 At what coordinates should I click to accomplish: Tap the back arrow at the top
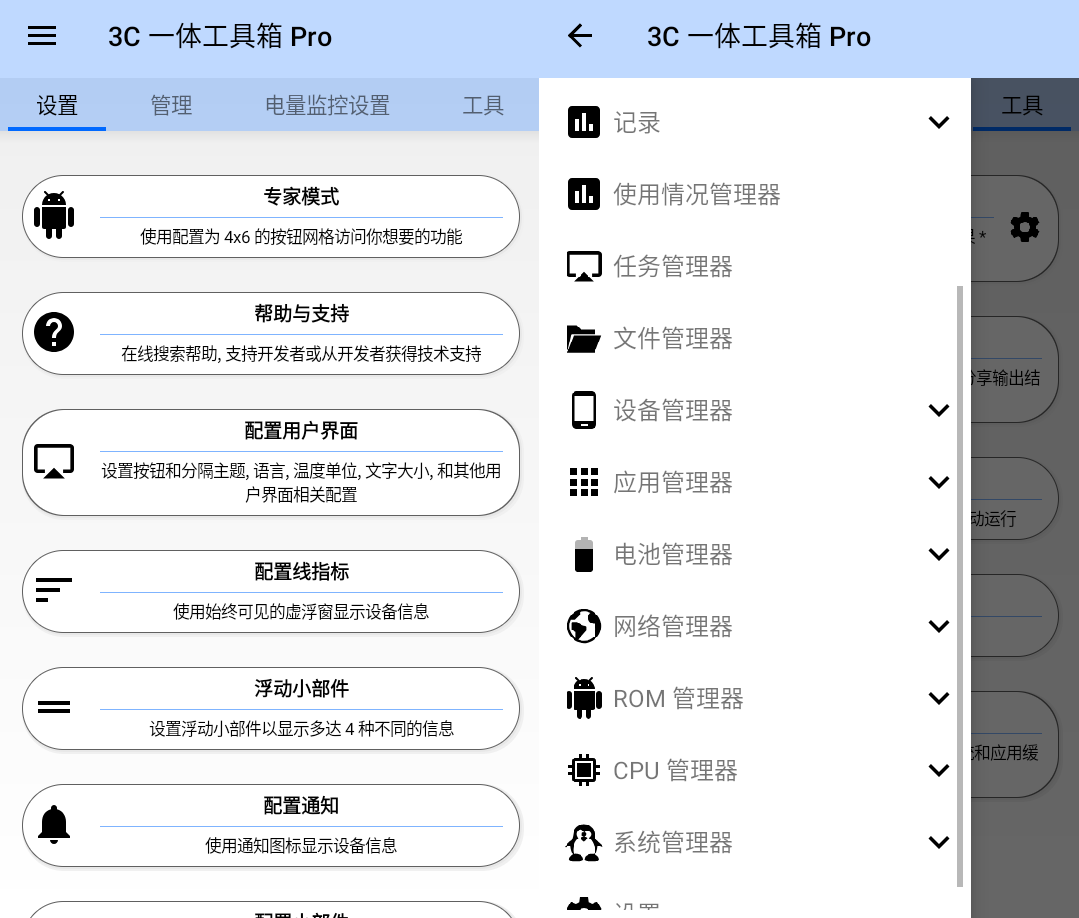(579, 36)
